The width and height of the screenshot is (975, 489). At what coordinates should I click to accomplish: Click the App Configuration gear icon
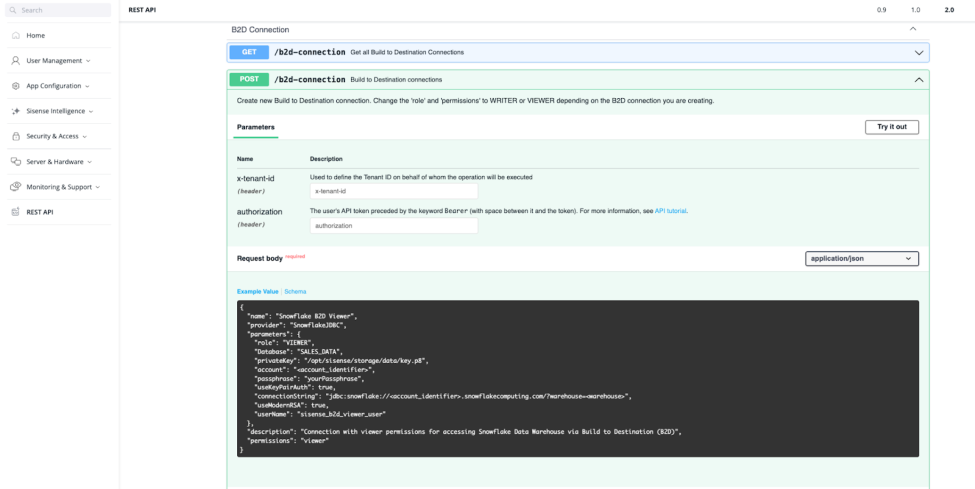click(x=16, y=86)
